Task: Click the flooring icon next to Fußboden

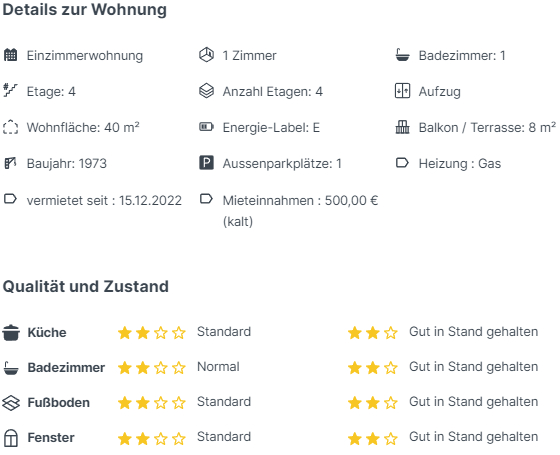Action: click(11, 403)
